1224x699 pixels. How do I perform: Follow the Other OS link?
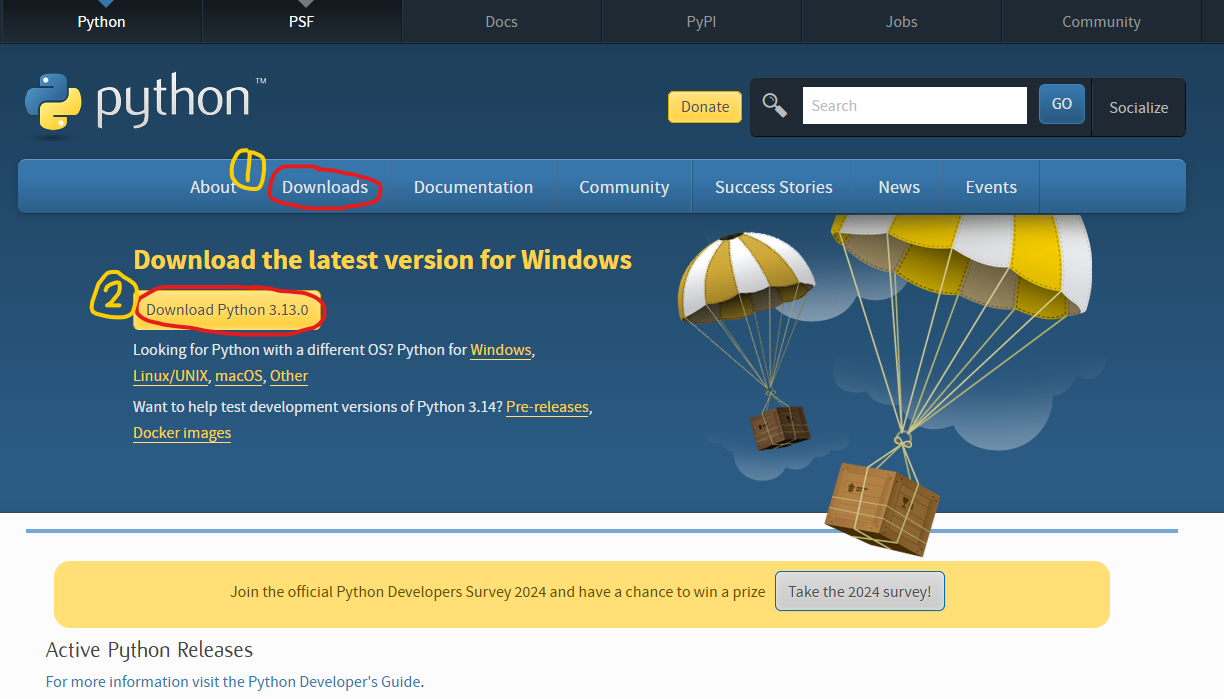pyautogui.click(x=289, y=376)
